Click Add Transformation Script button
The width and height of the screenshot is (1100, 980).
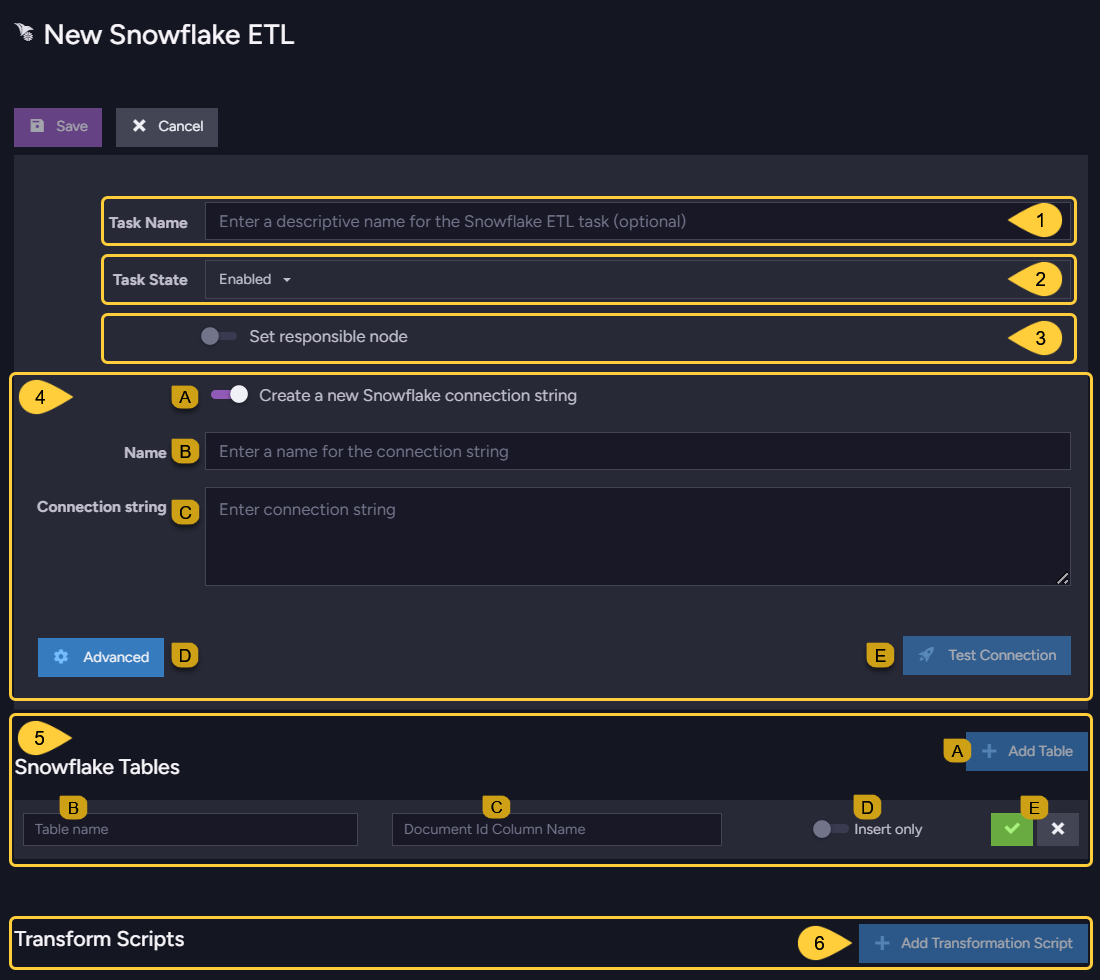[974, 944]
